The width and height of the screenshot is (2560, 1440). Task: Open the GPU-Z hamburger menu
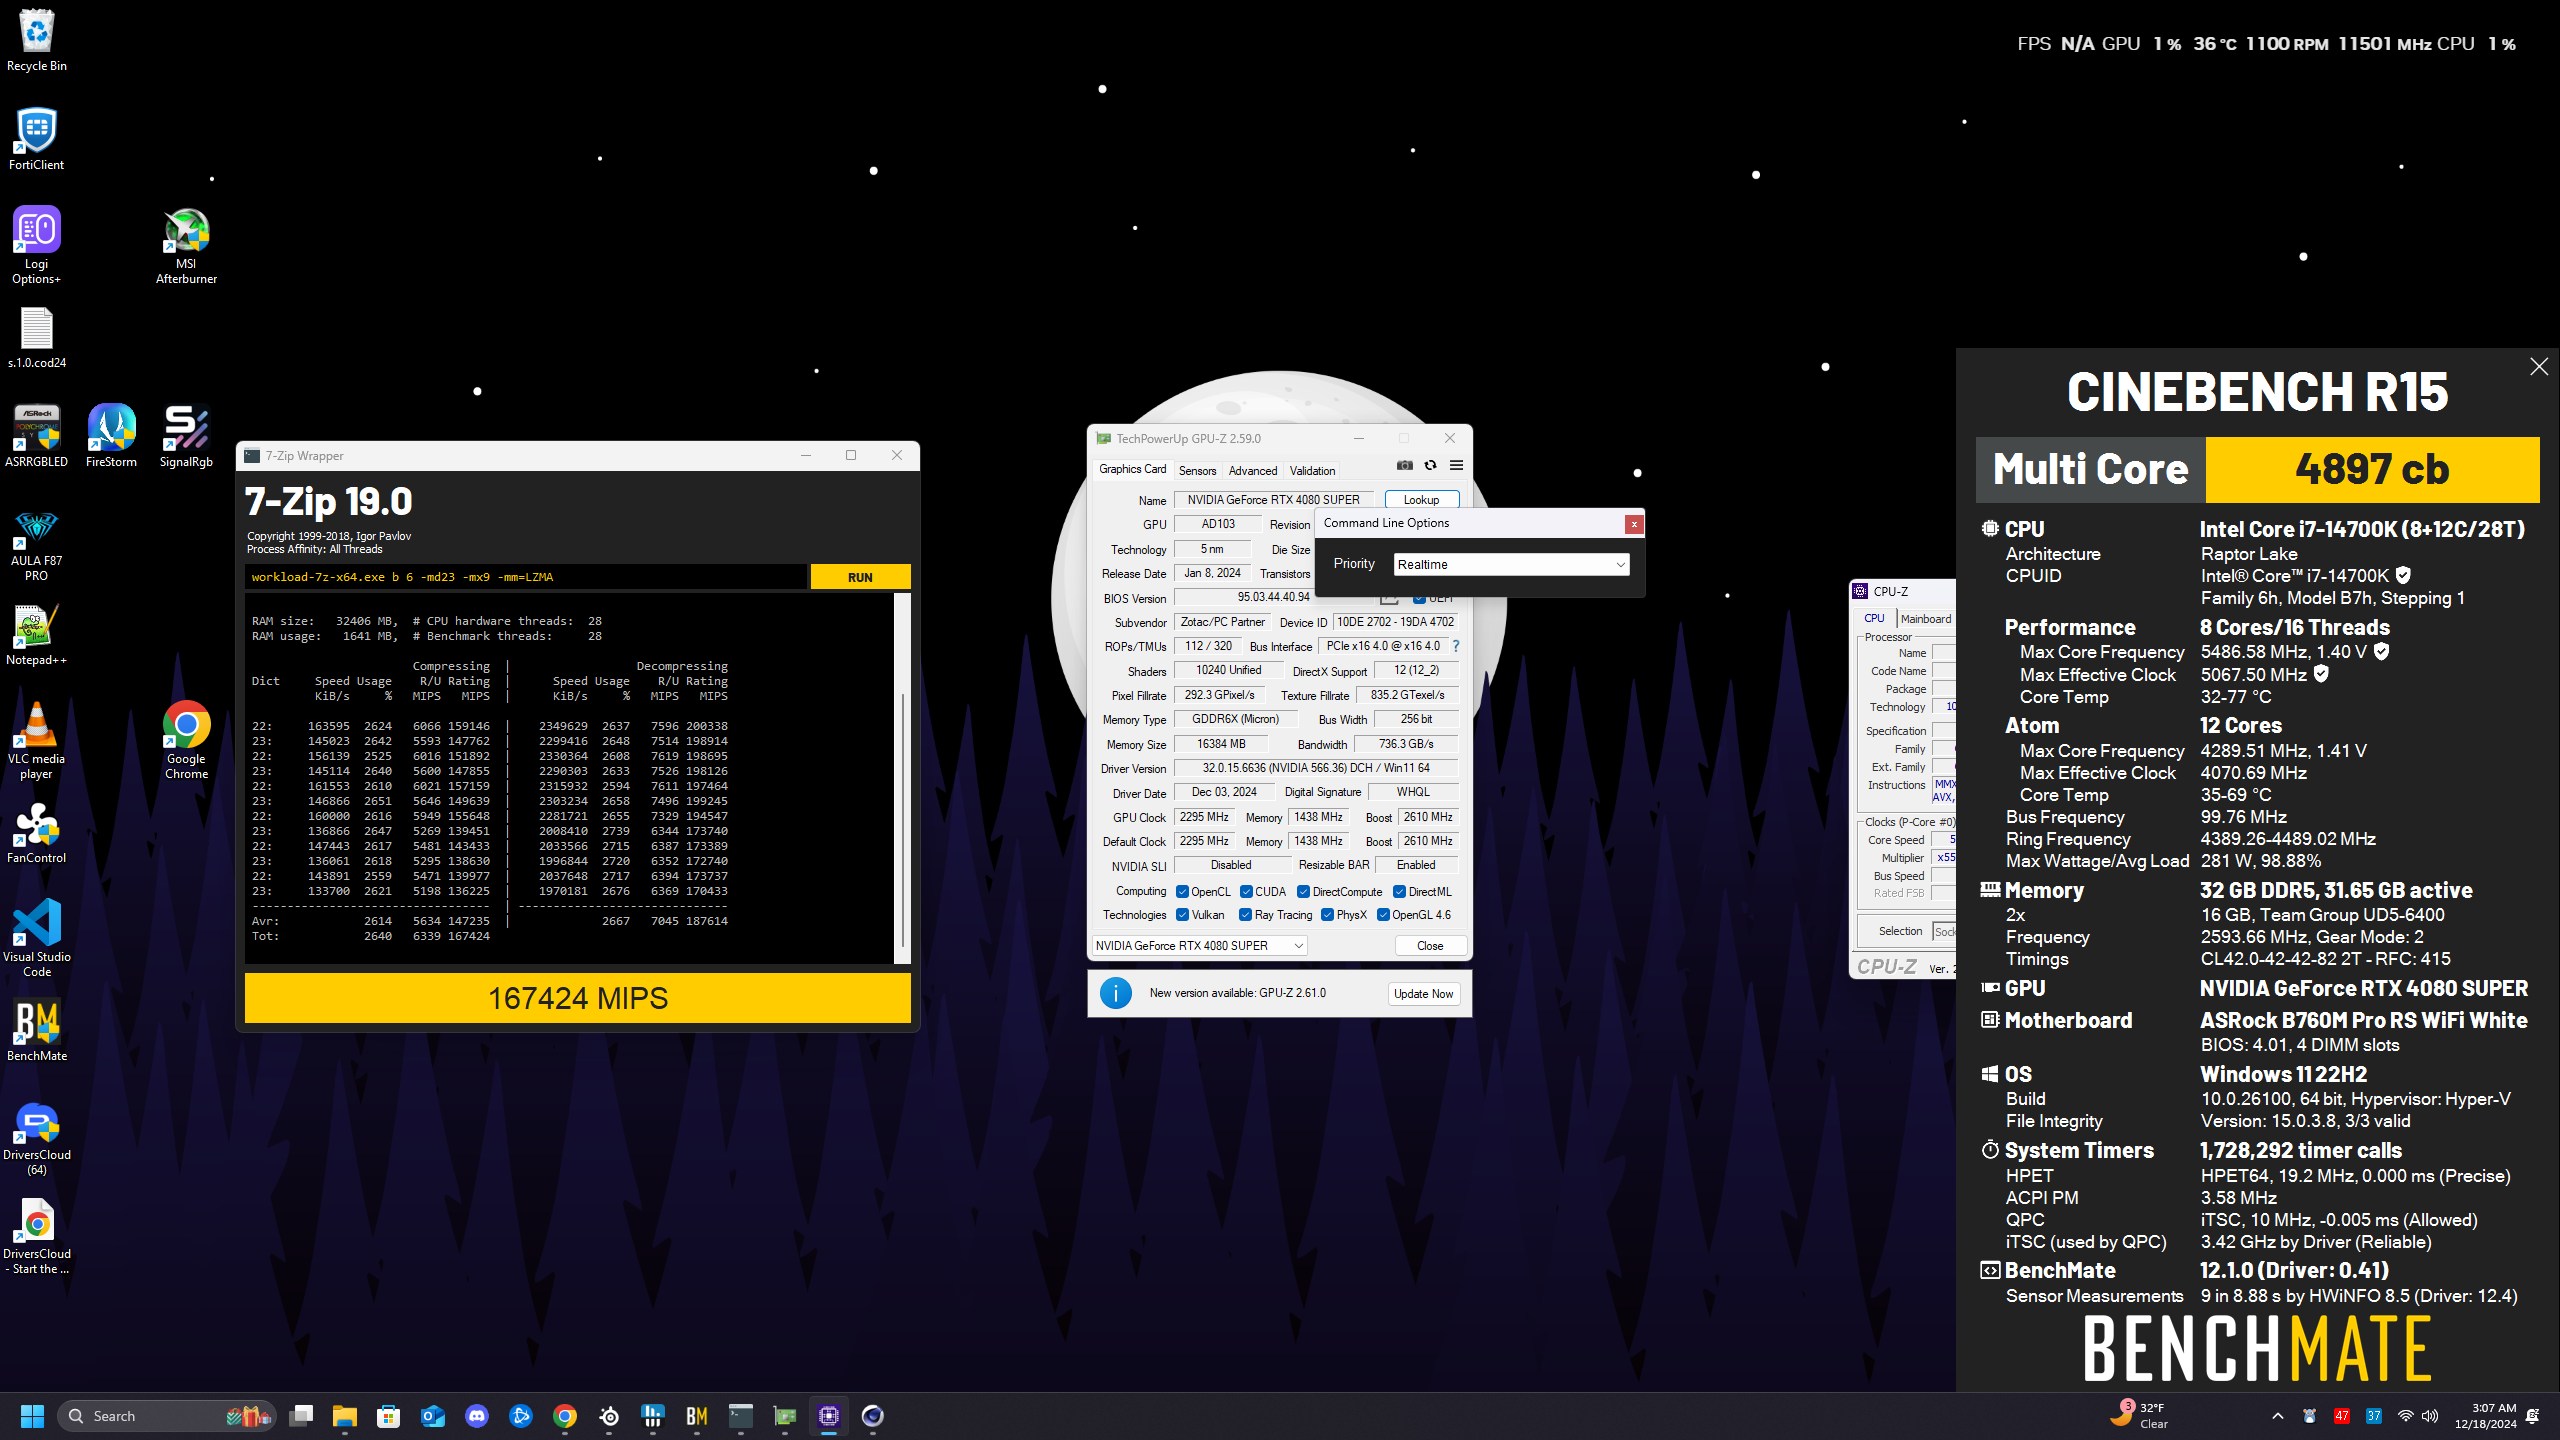(x=1457, y=465)
